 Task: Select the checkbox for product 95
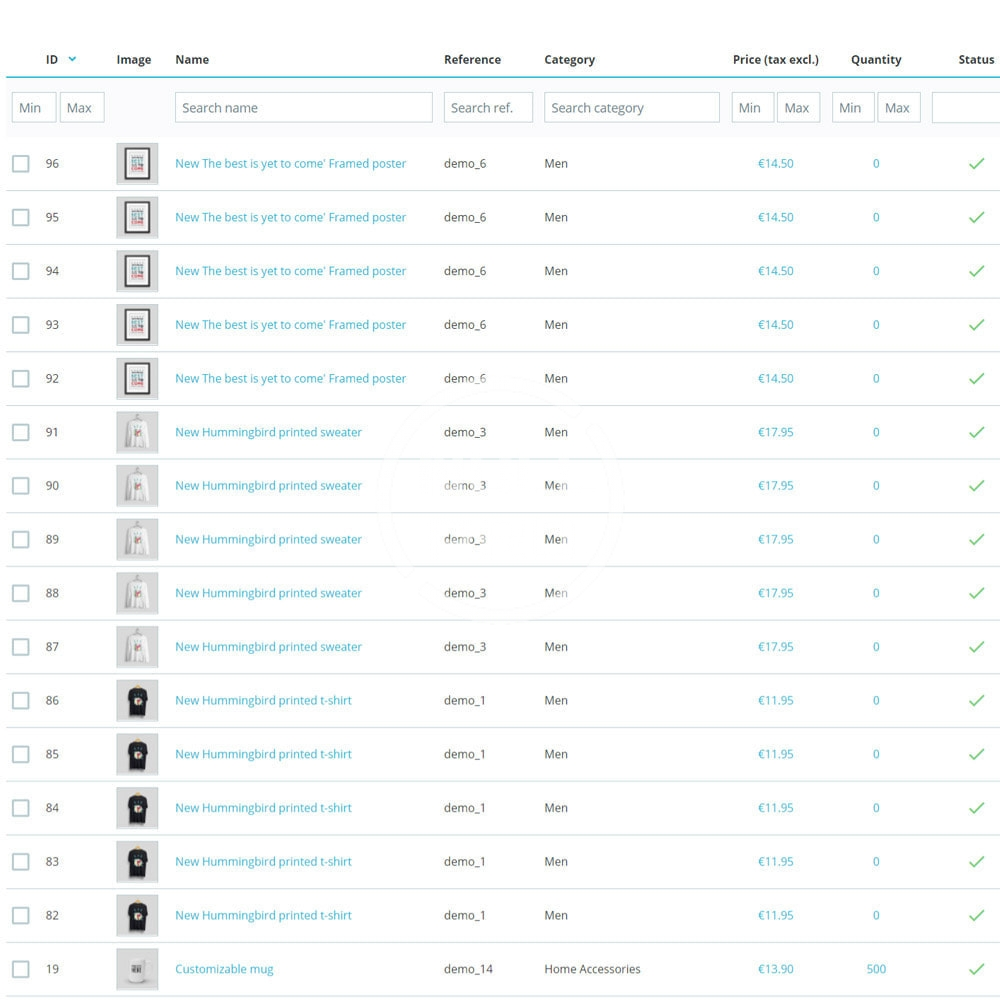click(x=21, y=218)
